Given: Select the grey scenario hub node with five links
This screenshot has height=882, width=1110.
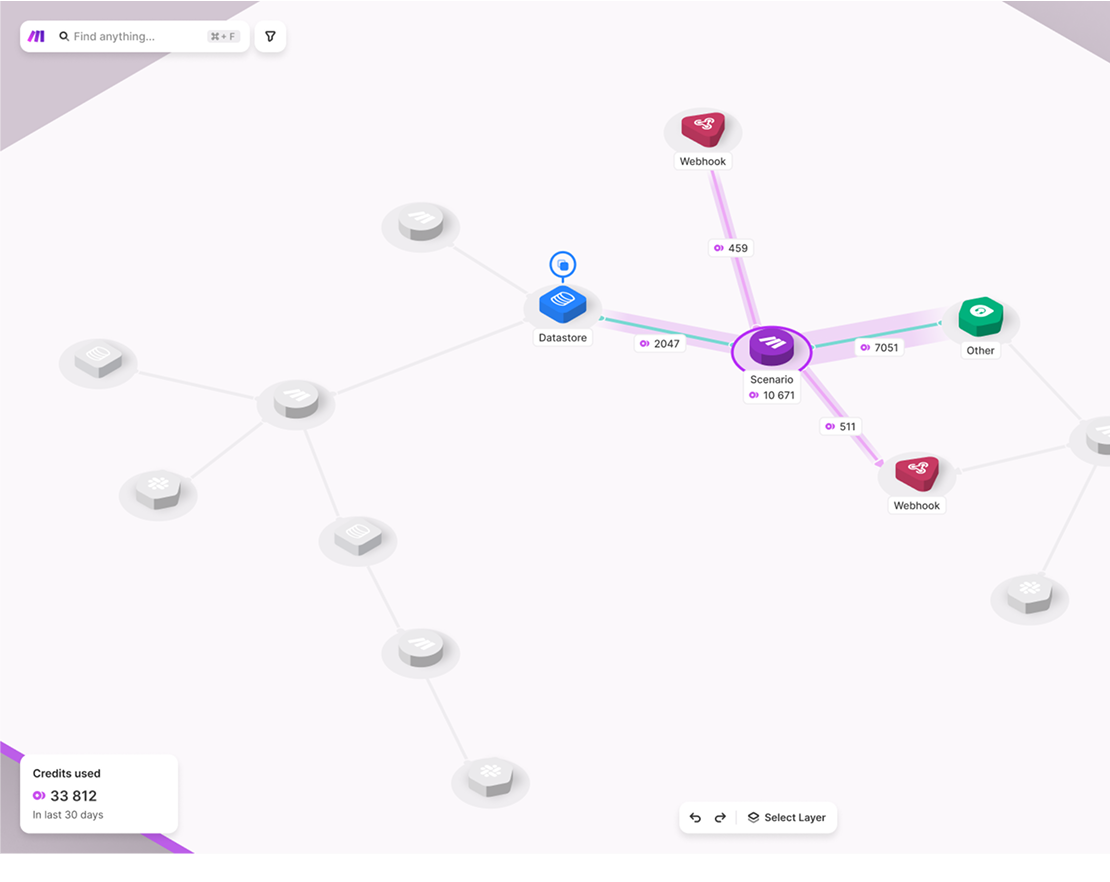Looking at the screenshot, I should click(x=296, y=400).
